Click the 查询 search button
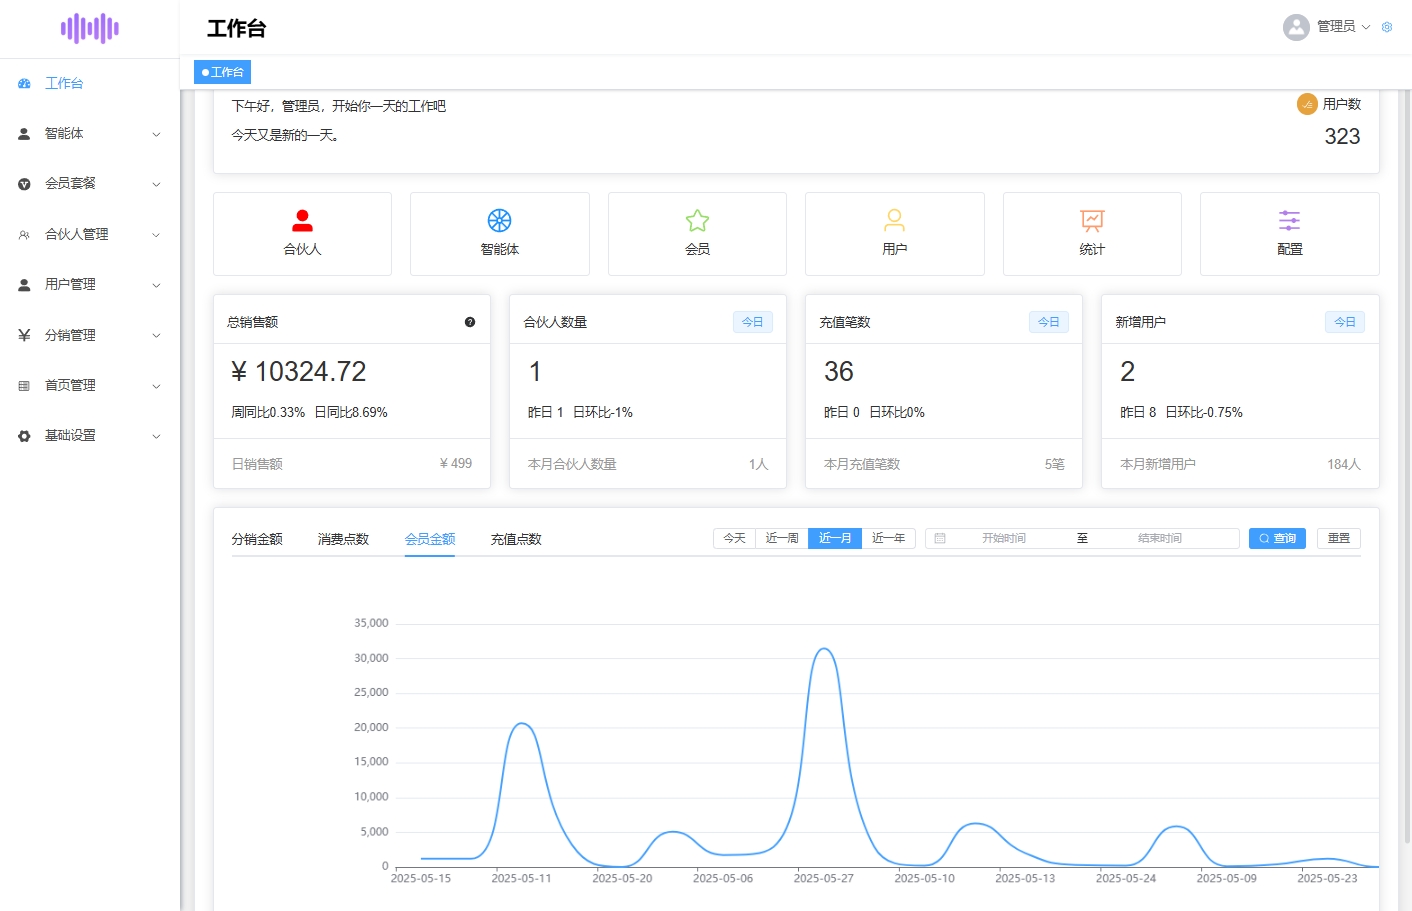Image resolution: width=1412 pixels, height=911 pixels. click(1277, 538)
